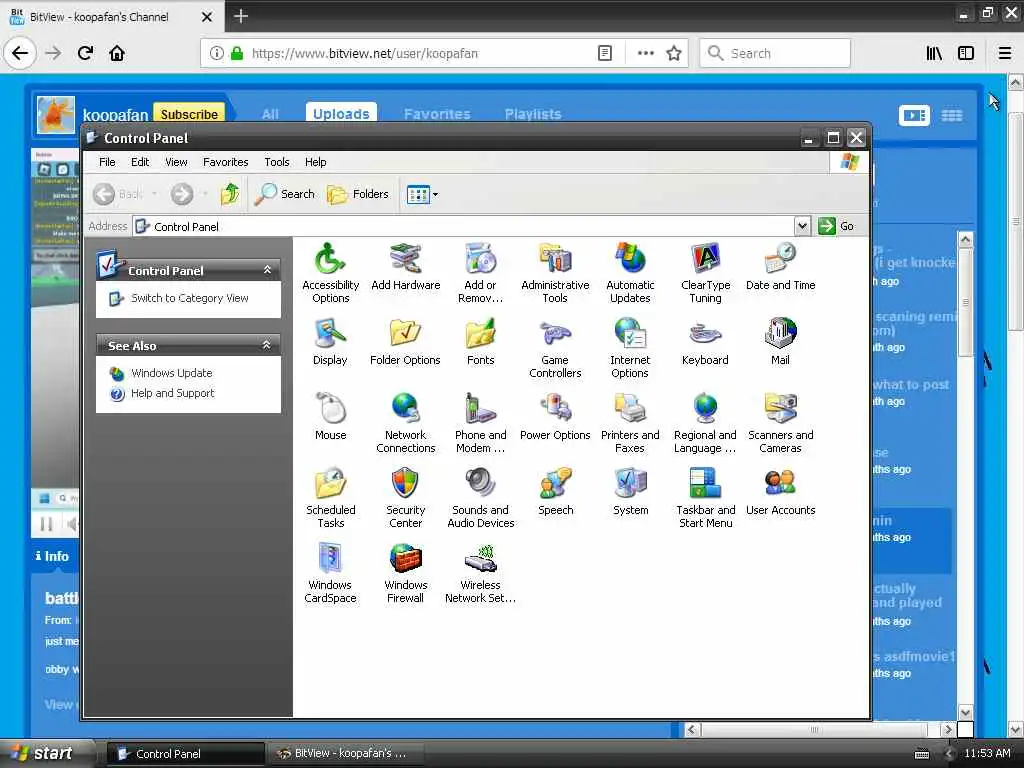Expand the Address bar dropdown
Screen dimensions: 1024x768
[802, 226]
